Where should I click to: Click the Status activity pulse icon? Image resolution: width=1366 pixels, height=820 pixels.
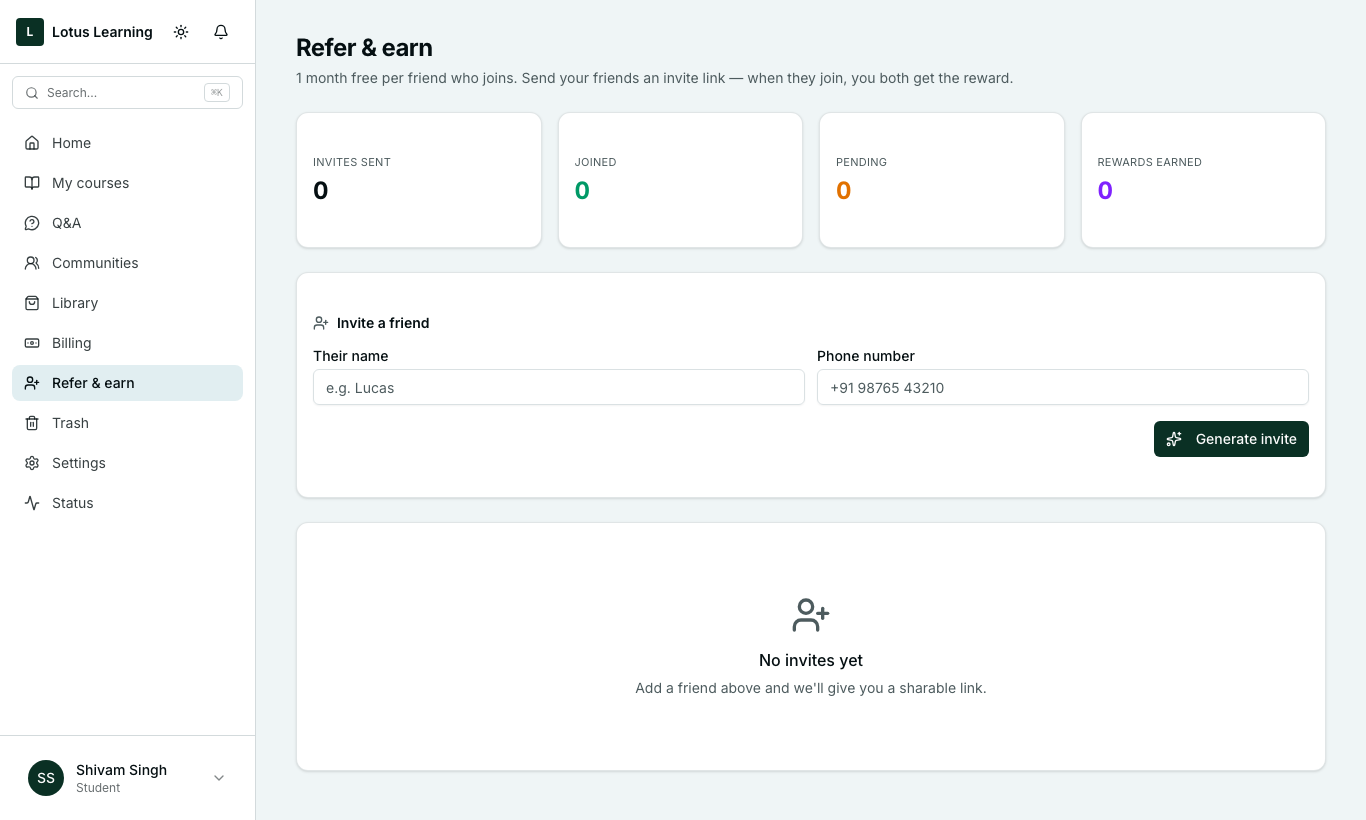click(32, 503)
